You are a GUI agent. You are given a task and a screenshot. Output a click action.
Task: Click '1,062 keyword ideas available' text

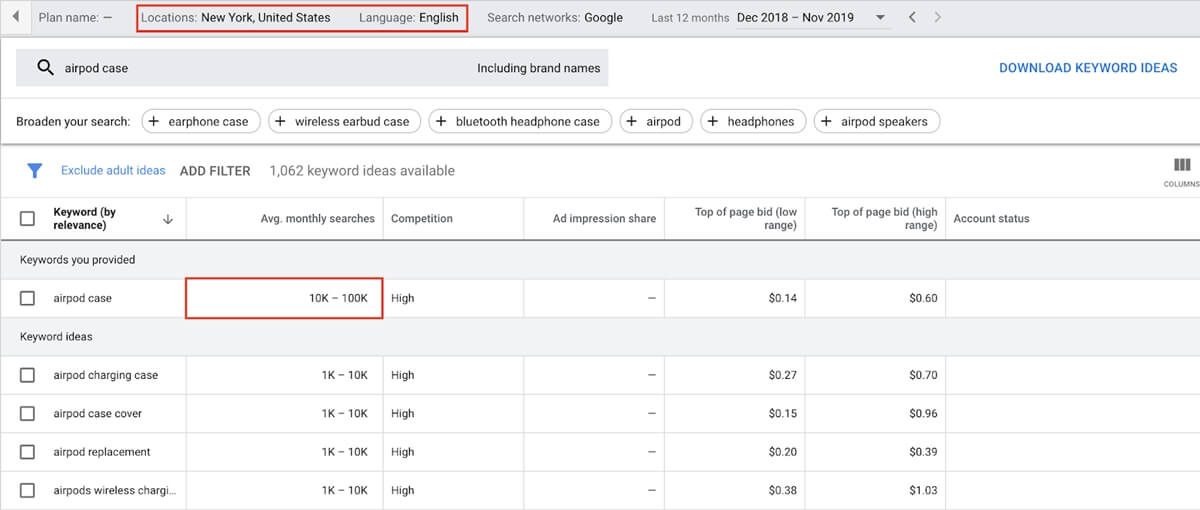pyautogui.click(x=362, y=171)
